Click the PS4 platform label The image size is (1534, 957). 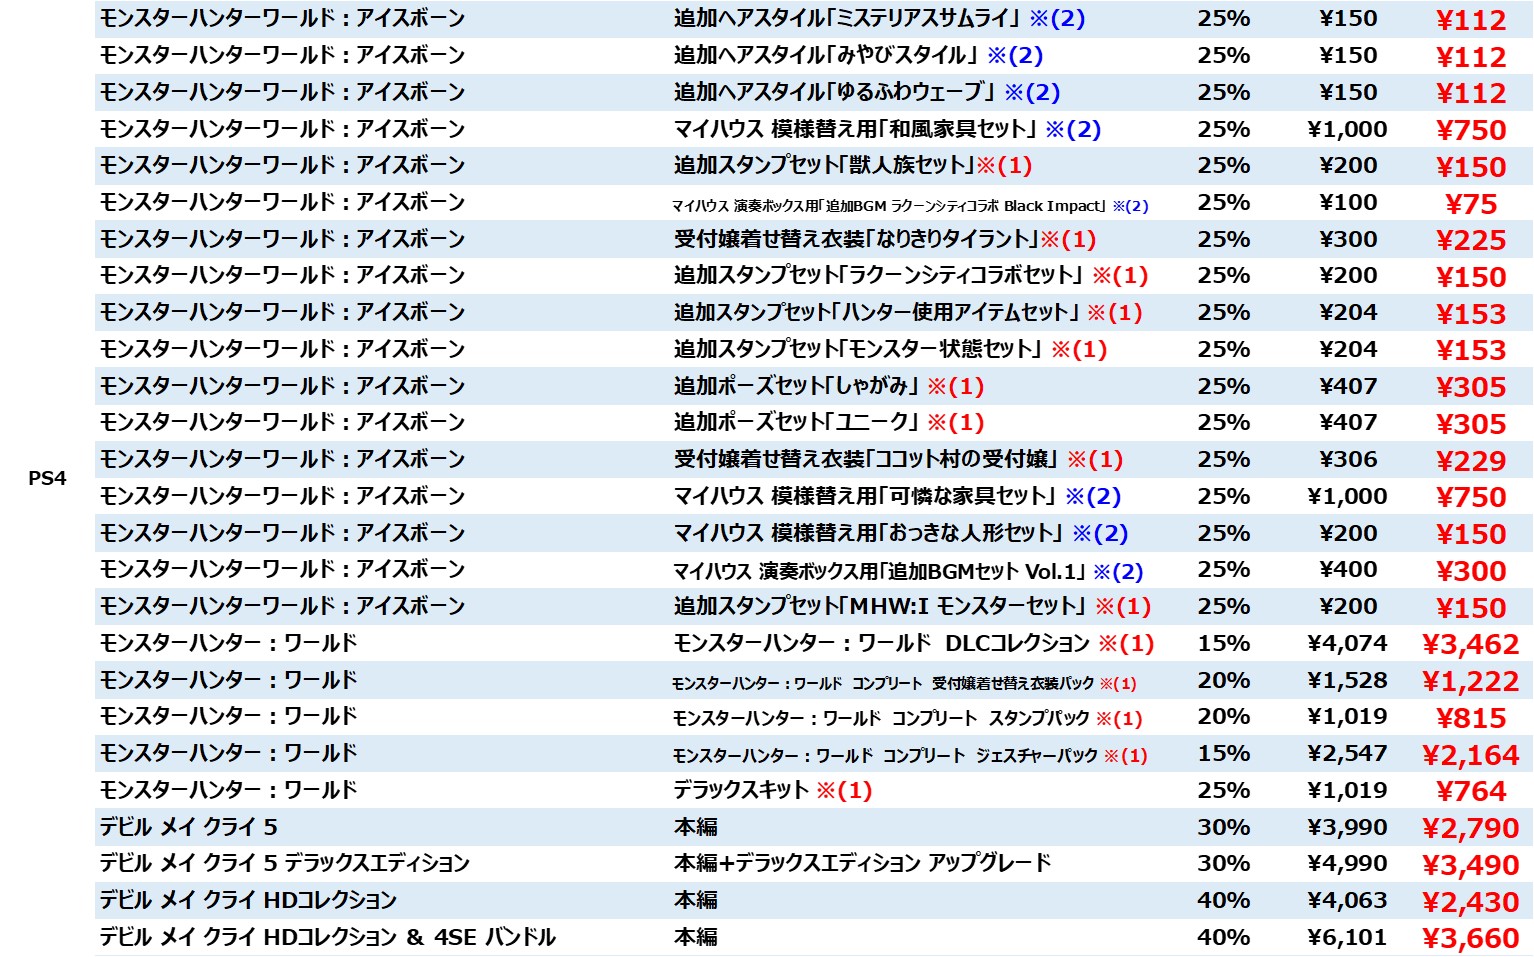click(x=47, y=478)
